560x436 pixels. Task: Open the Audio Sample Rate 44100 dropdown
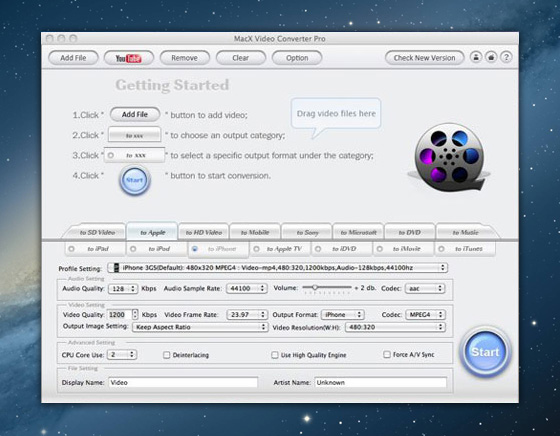247,289
